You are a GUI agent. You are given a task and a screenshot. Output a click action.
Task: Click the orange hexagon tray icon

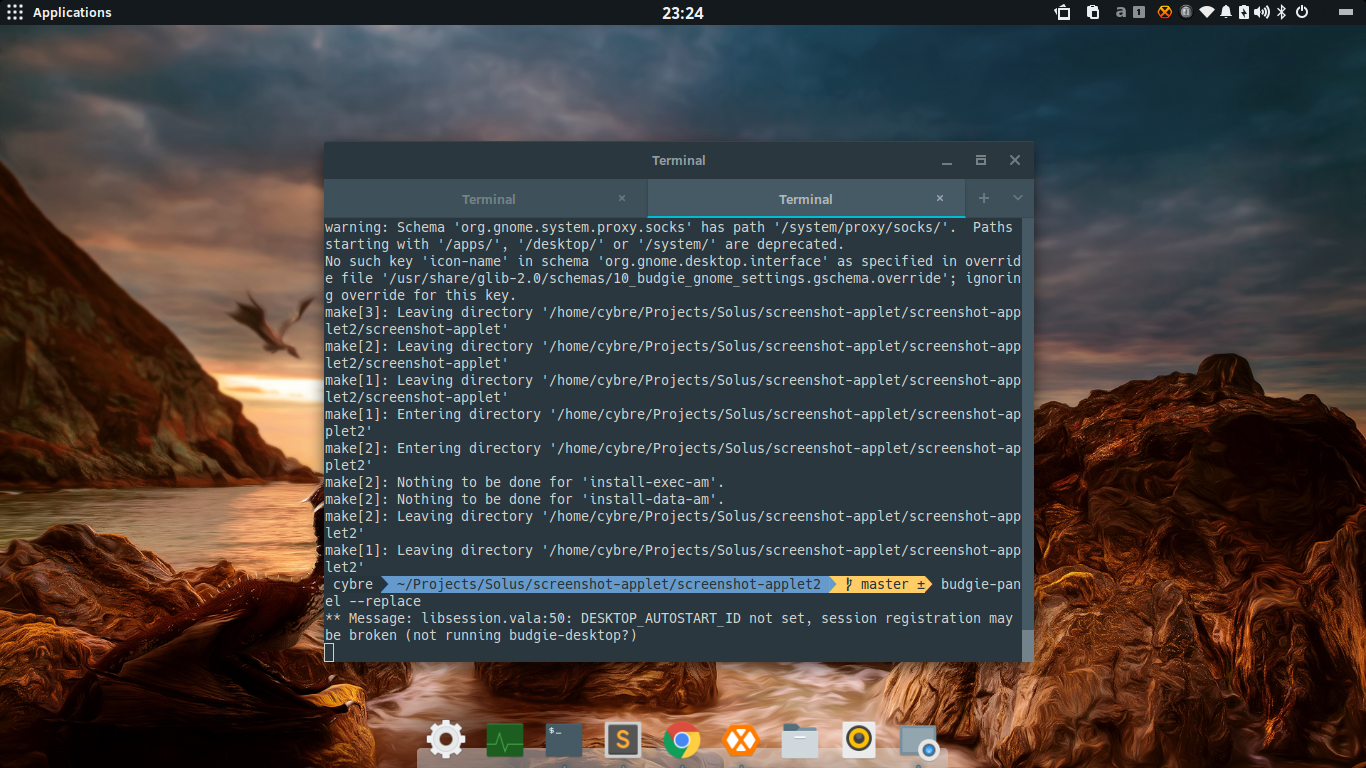pos(1165,12)
